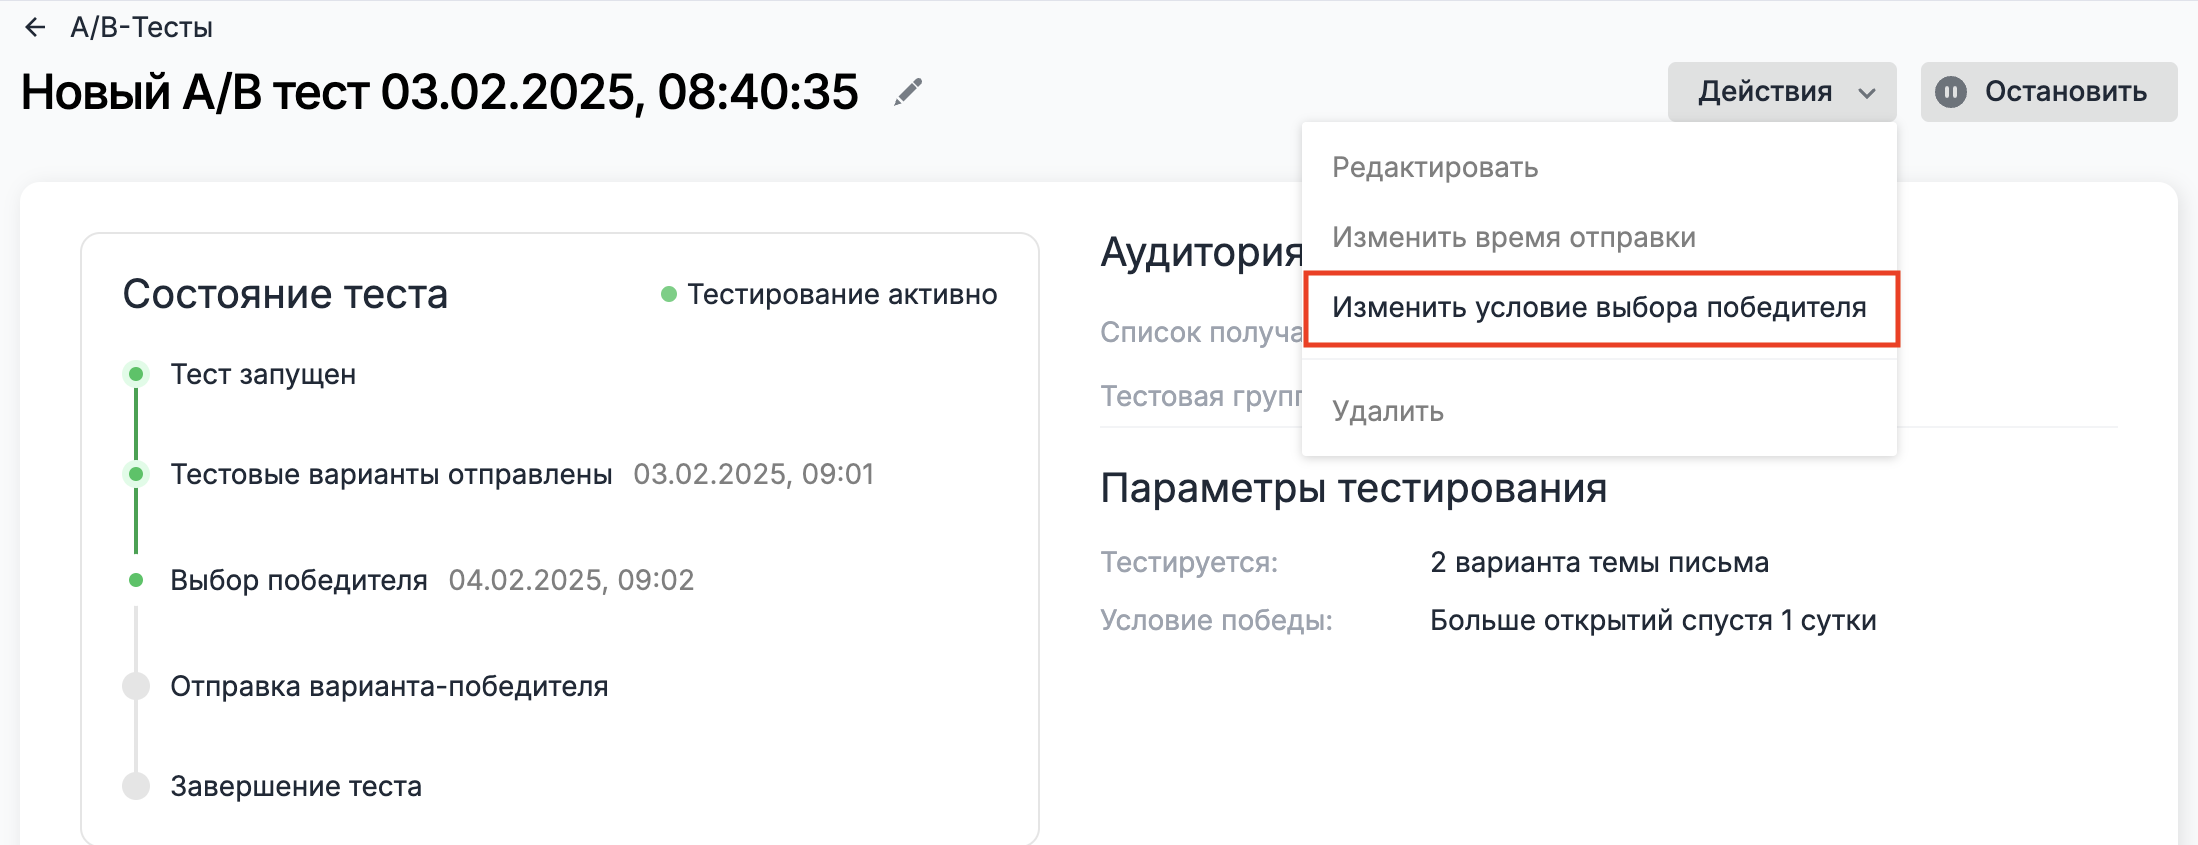
Task: Click the Тестовые варианты отправлены step marker
Action: click(136, 474)
